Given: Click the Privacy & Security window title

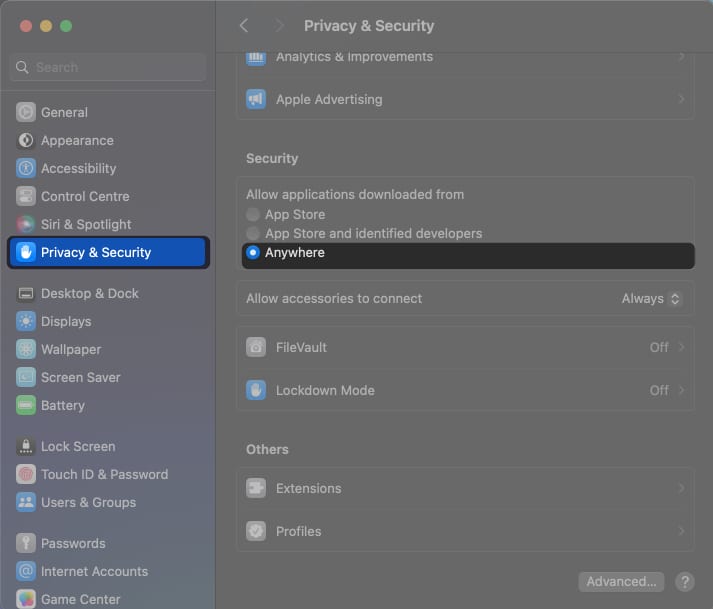Looking at the screenshot, I should (369, 25).
